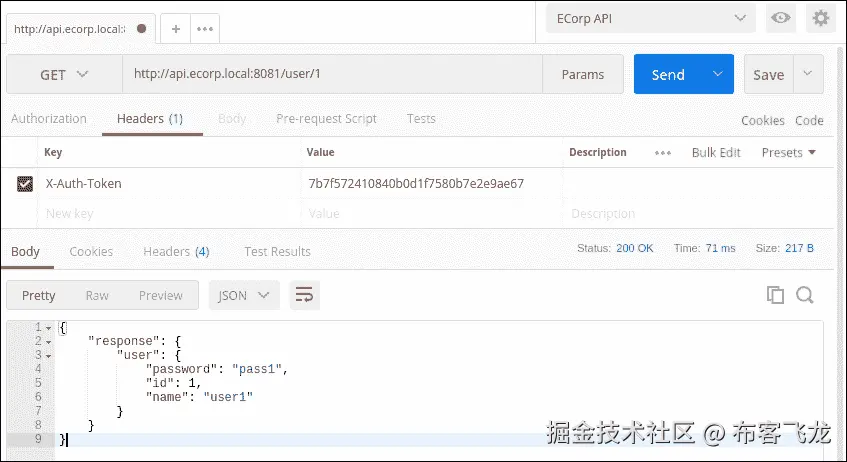This screenshot has height=462, width=847.
Task: Open the Save button dropdown arrow
Action: (808, 74)
